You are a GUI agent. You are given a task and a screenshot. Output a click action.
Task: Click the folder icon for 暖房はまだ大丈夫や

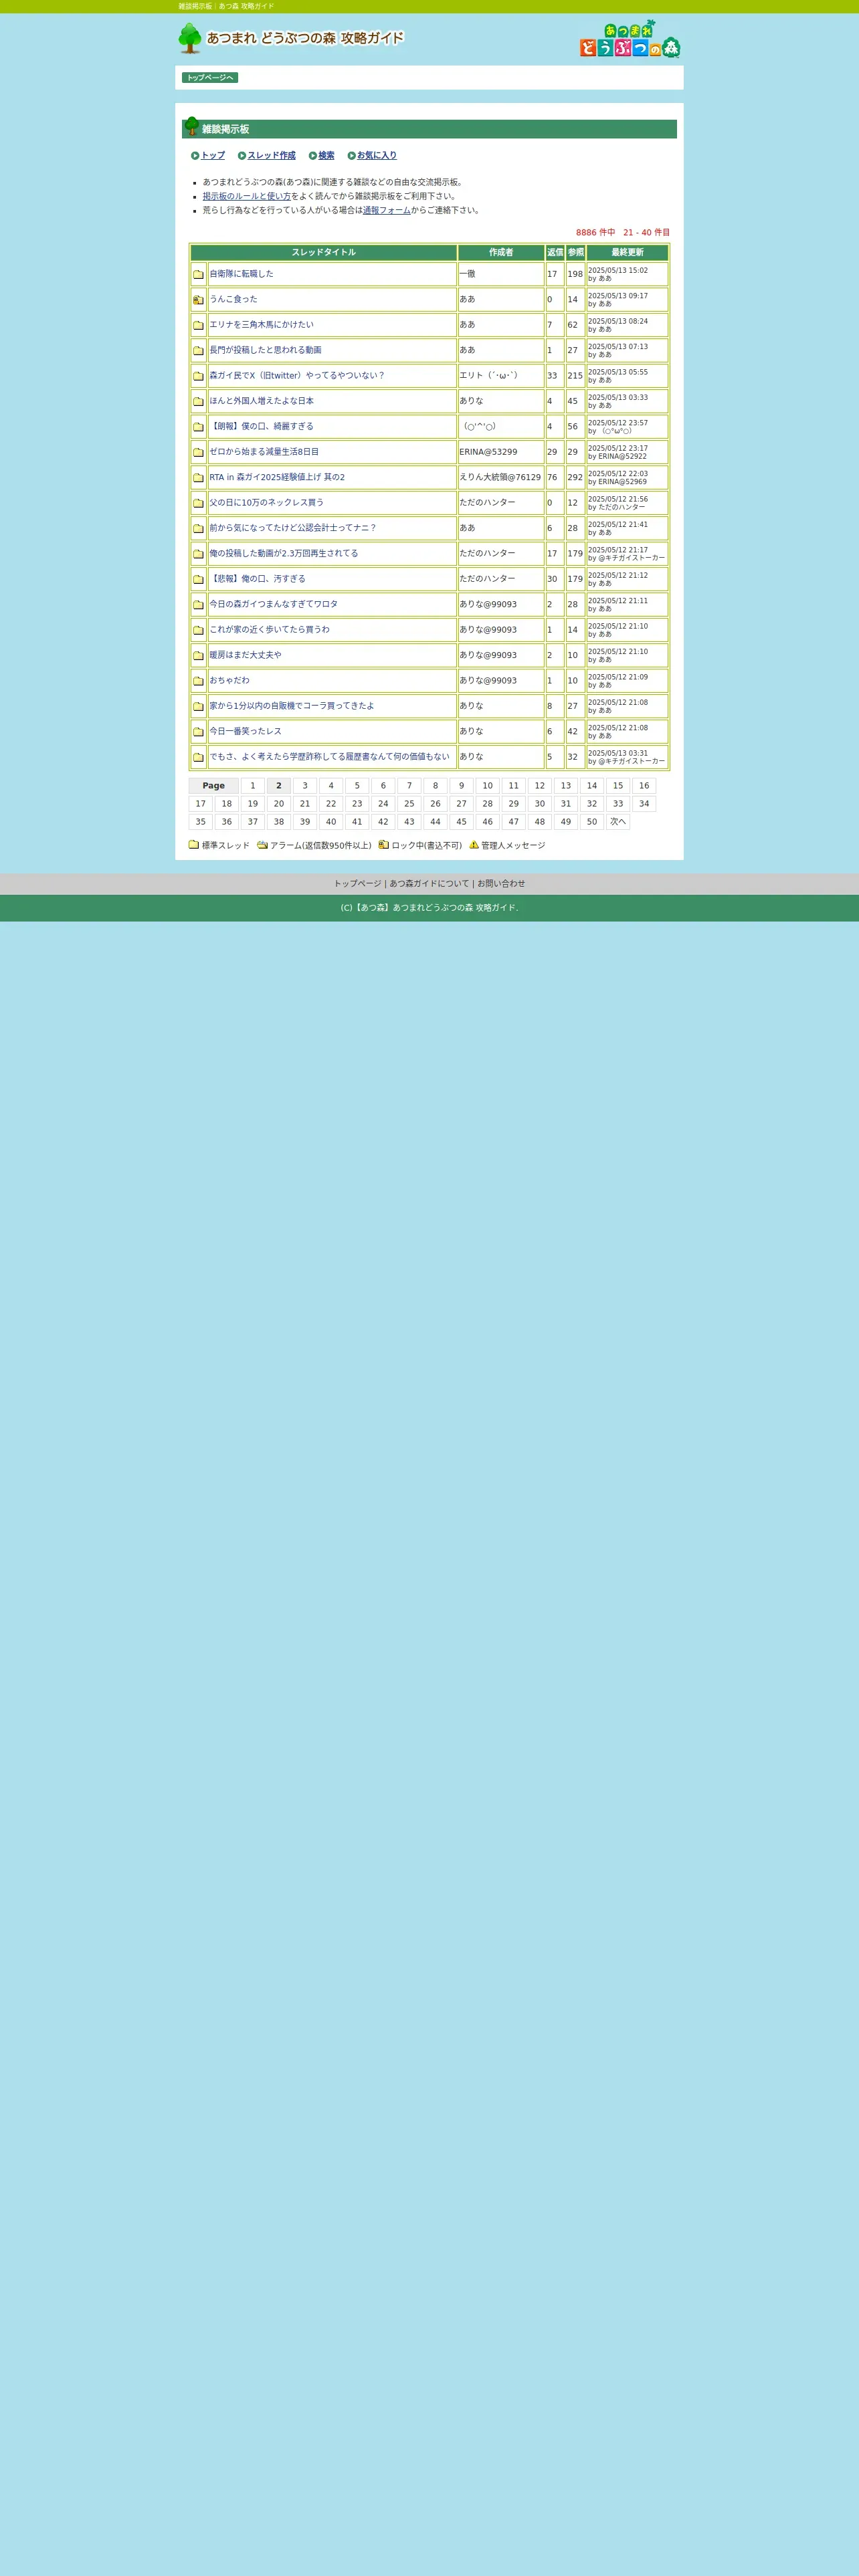[x=198, y=656]
